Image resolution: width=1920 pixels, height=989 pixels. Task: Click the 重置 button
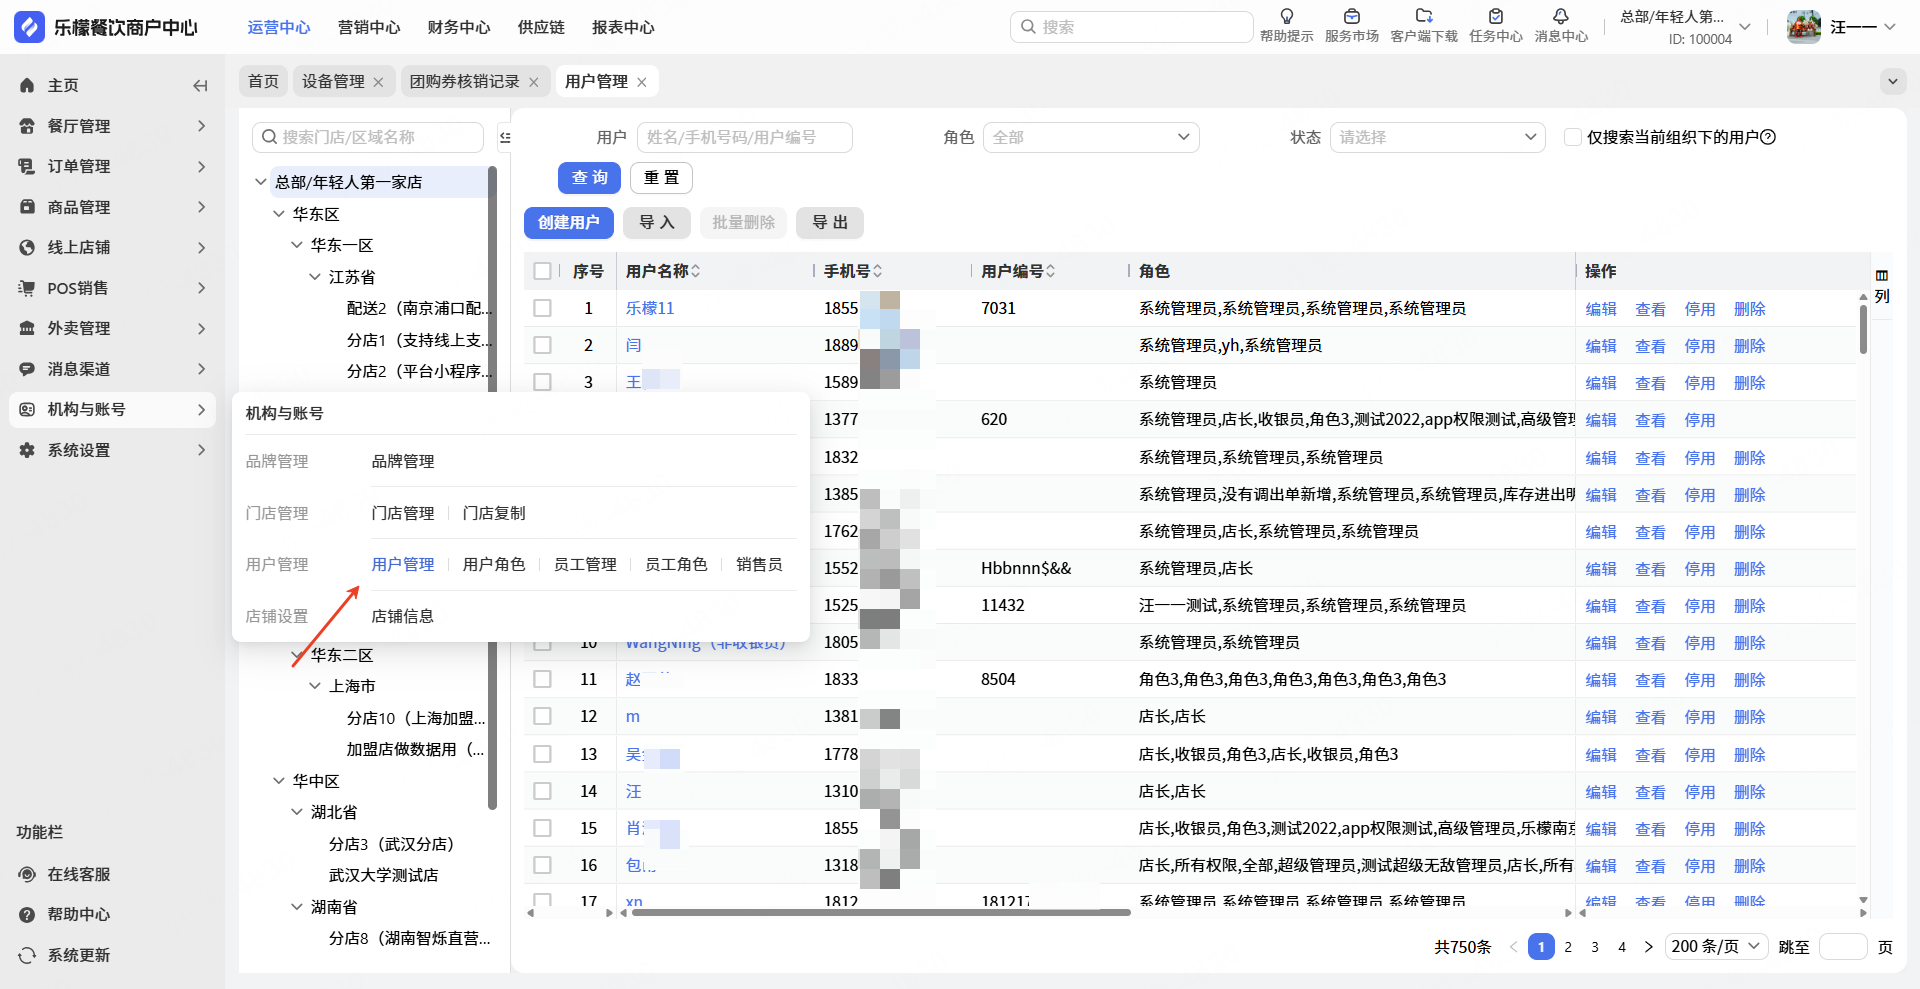coord(661,177)
